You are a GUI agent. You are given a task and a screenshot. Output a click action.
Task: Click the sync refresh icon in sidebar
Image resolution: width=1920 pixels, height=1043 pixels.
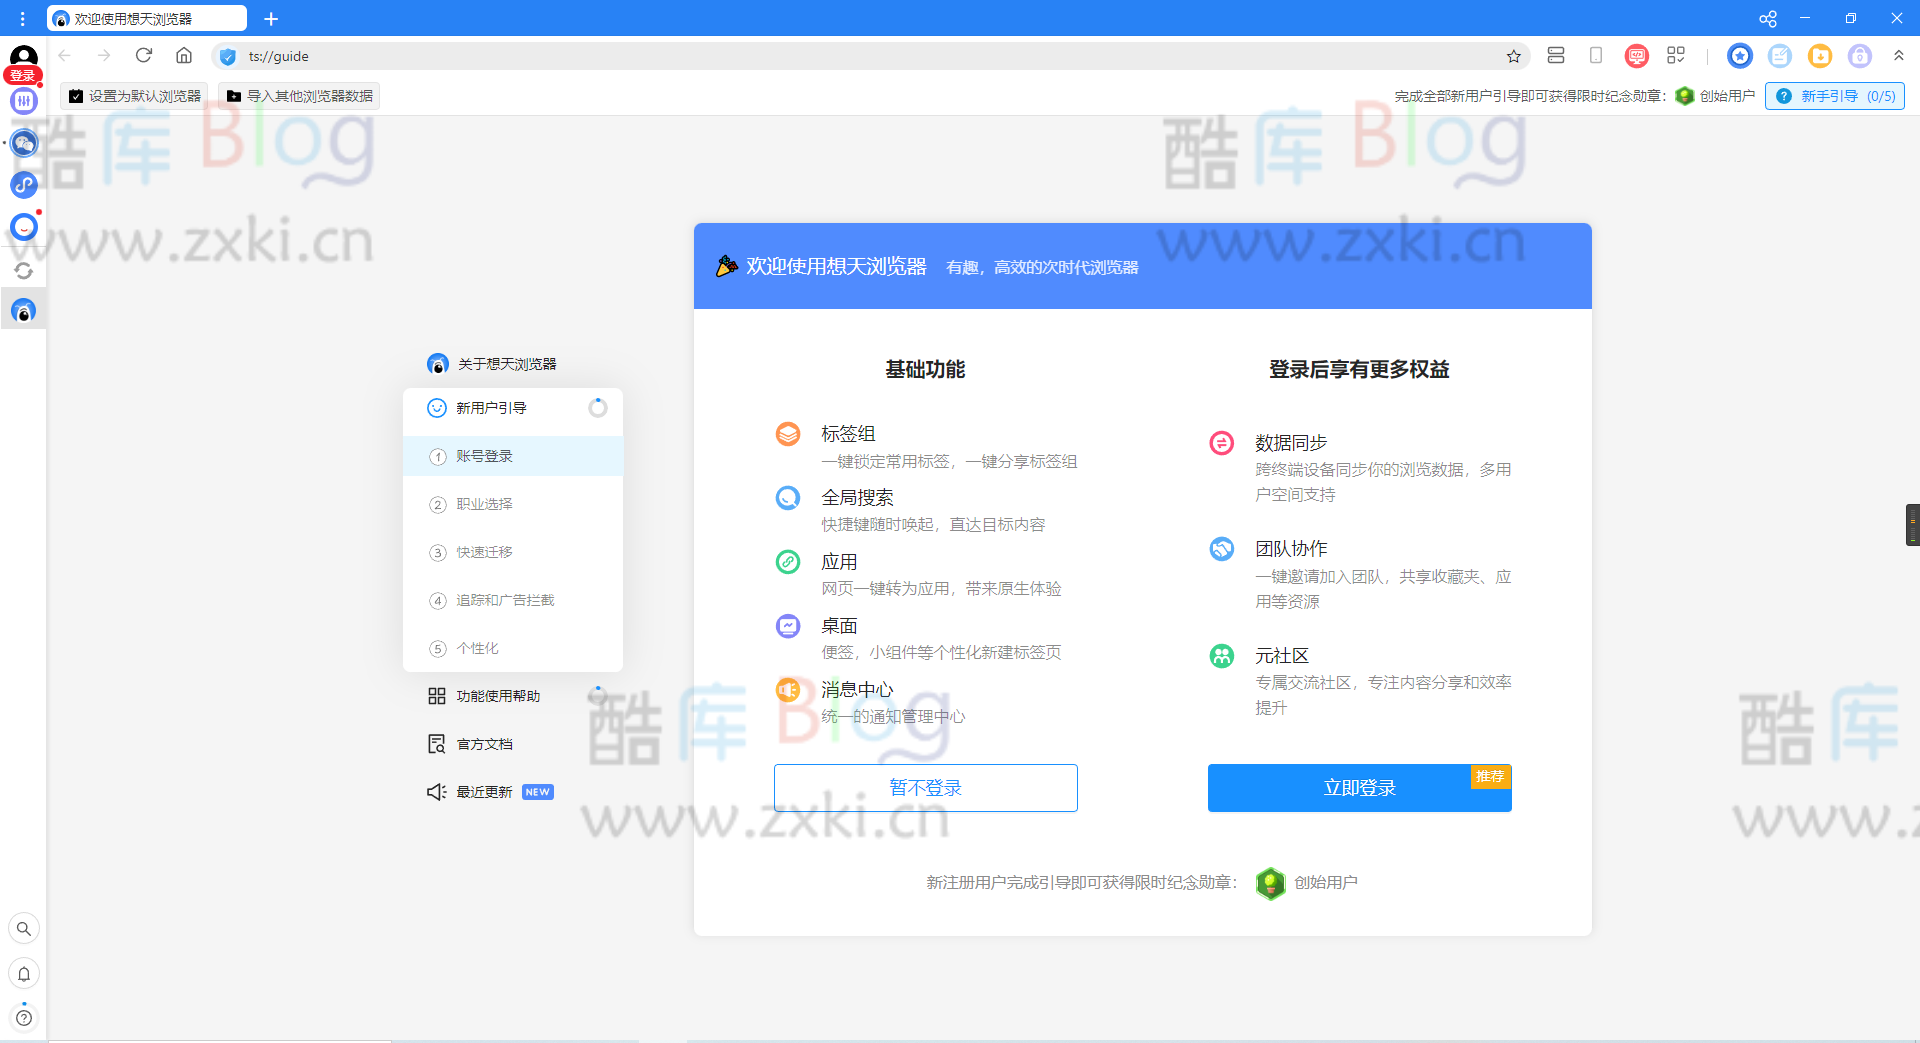pos(23,270)
